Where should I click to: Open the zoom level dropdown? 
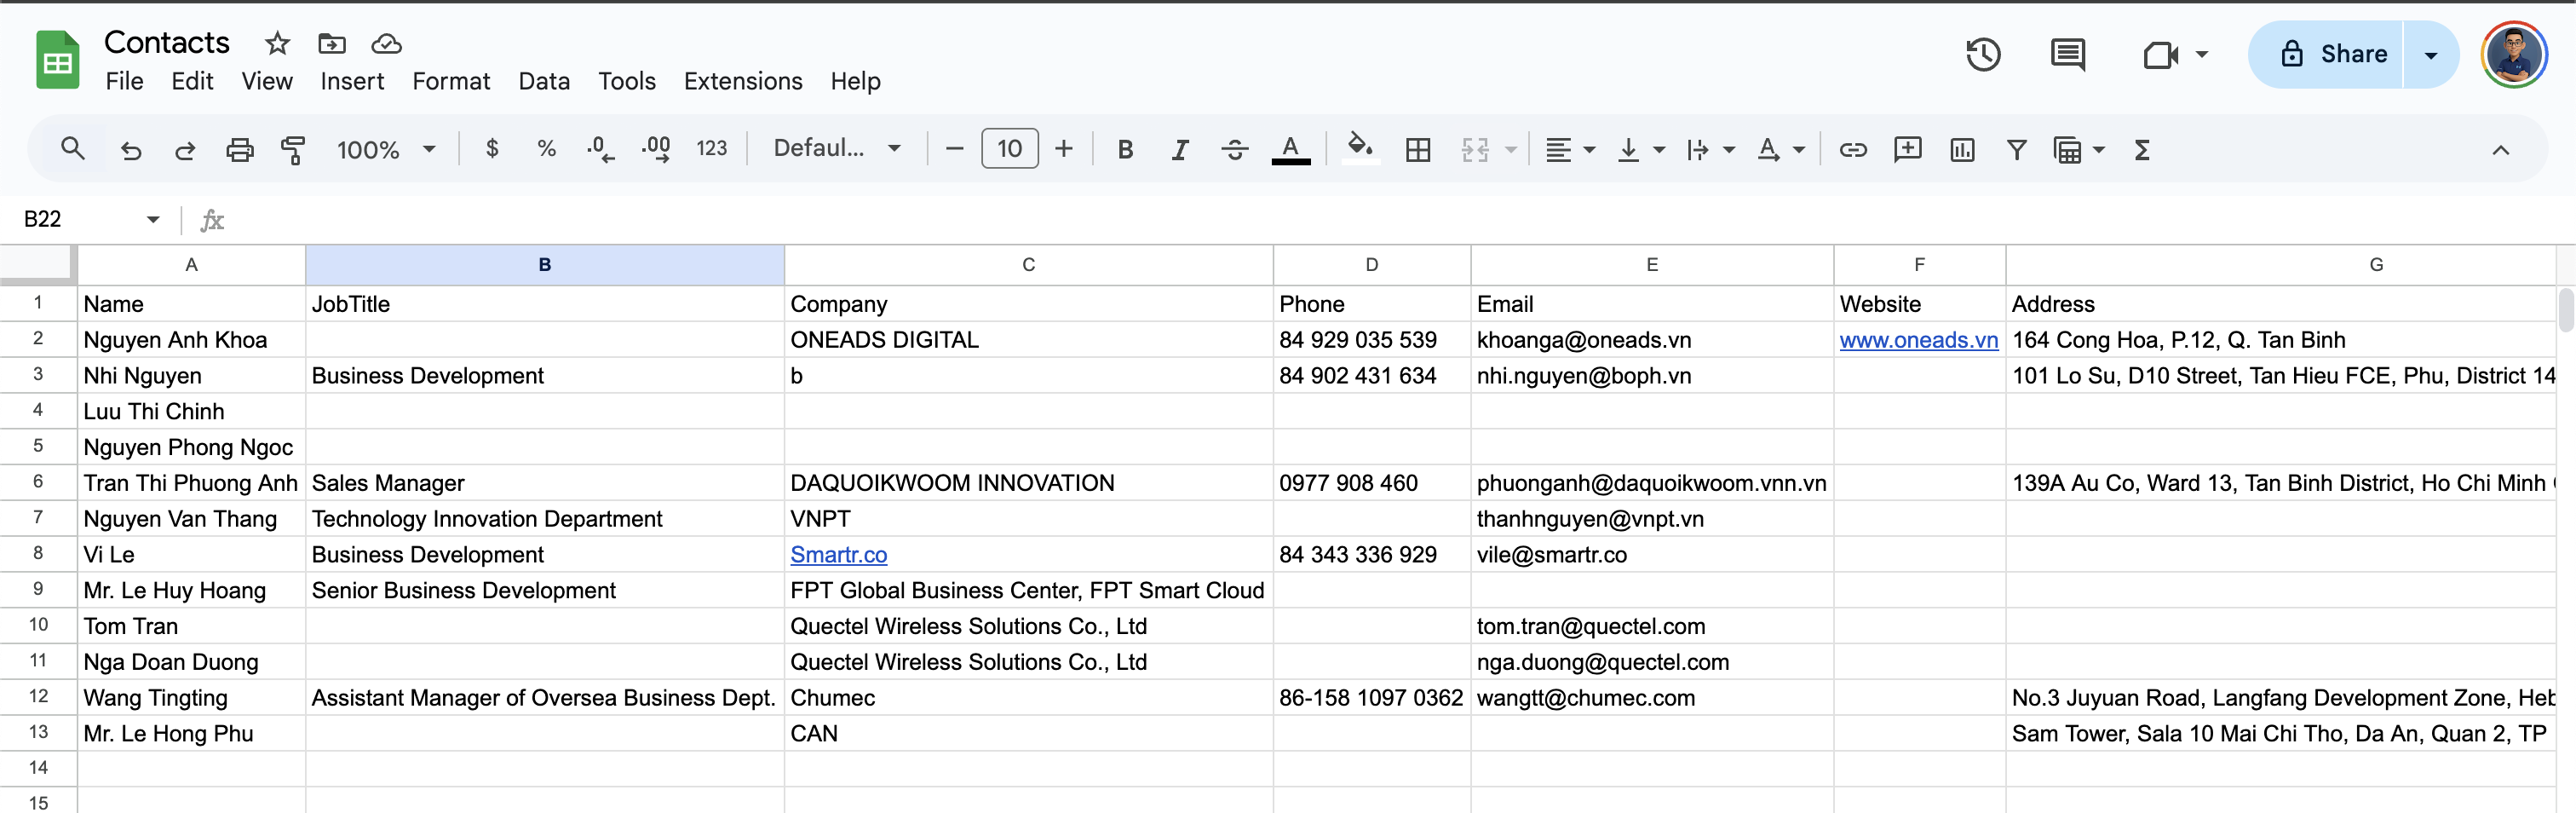click(386, 150)
